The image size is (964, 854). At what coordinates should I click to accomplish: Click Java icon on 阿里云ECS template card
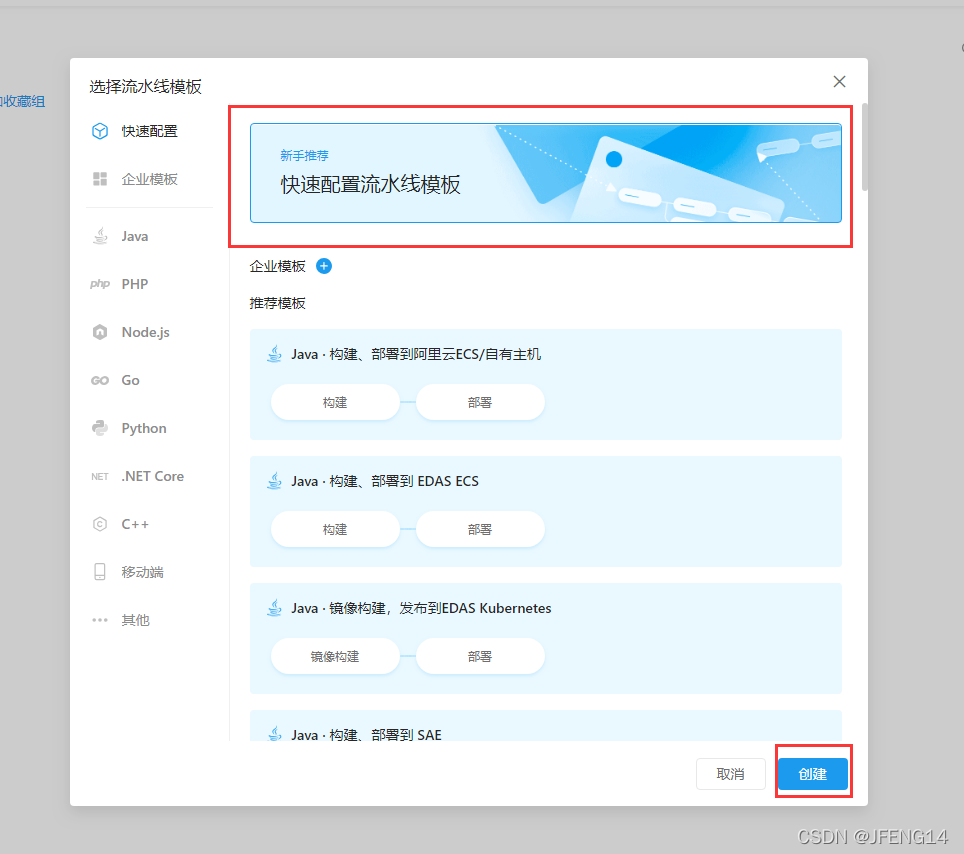[x=274, y=354]
